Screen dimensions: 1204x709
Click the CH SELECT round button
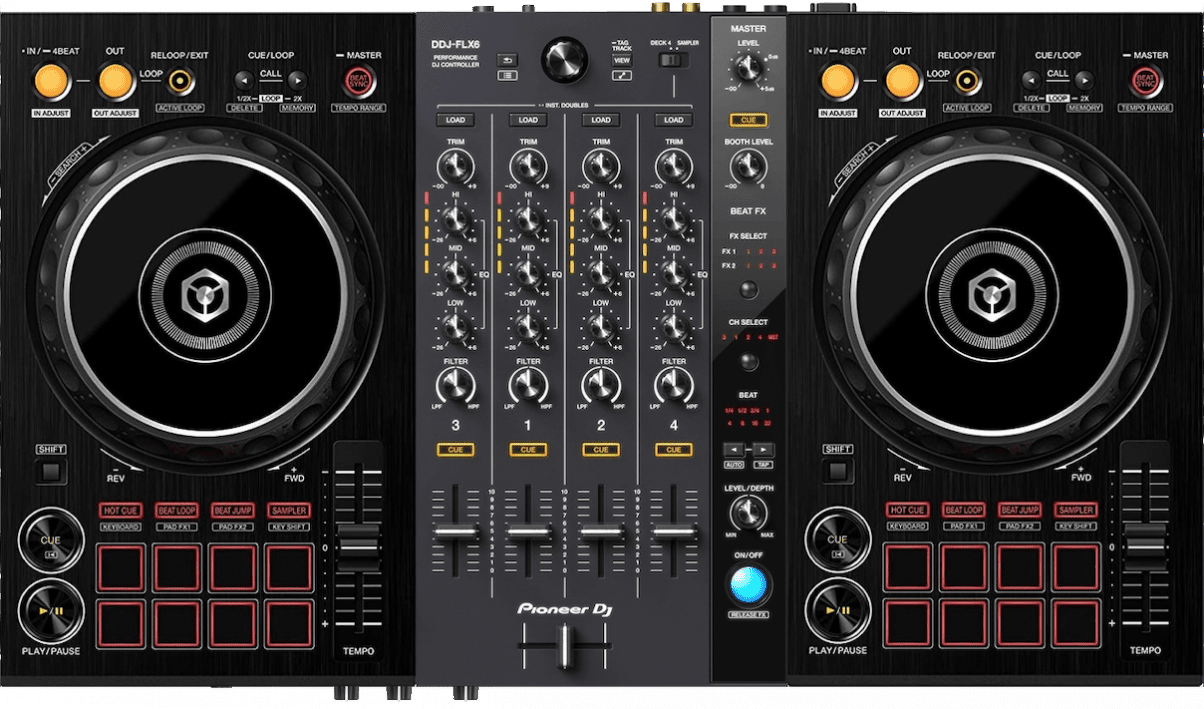tap(748, 362)
